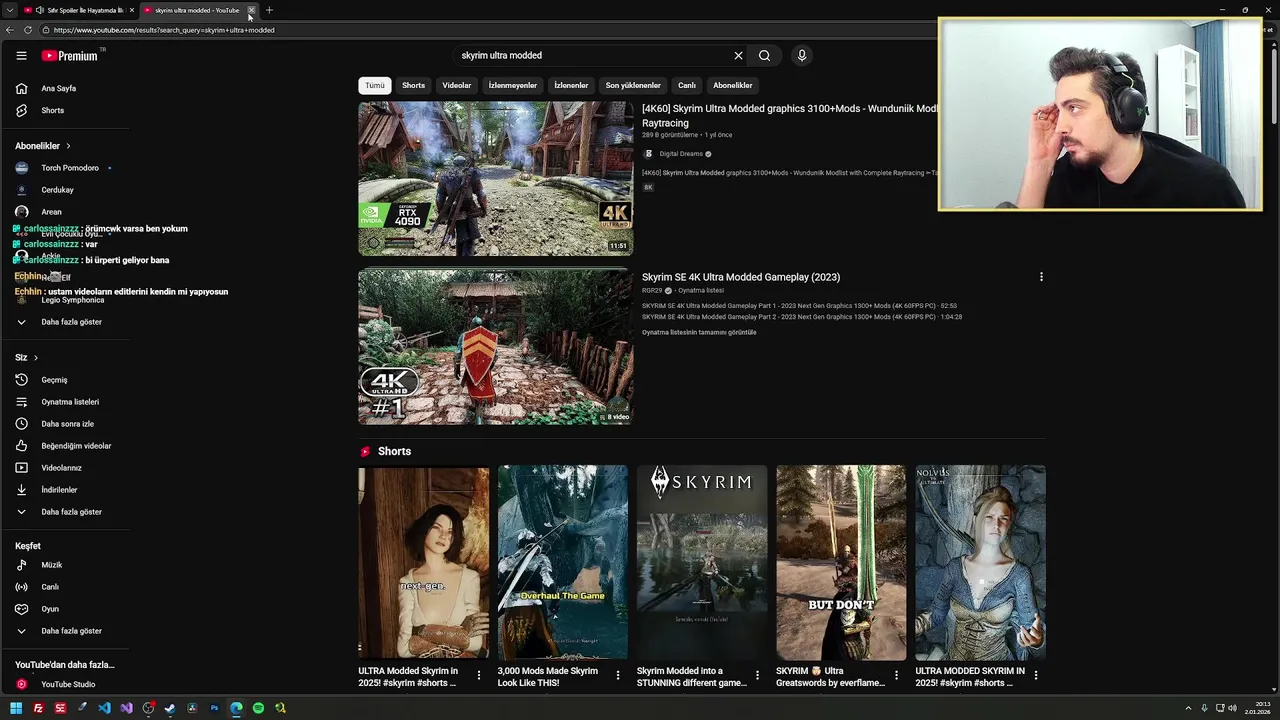Close the 'skyrim ultra modded' browser tab

[x=251, y=10]
